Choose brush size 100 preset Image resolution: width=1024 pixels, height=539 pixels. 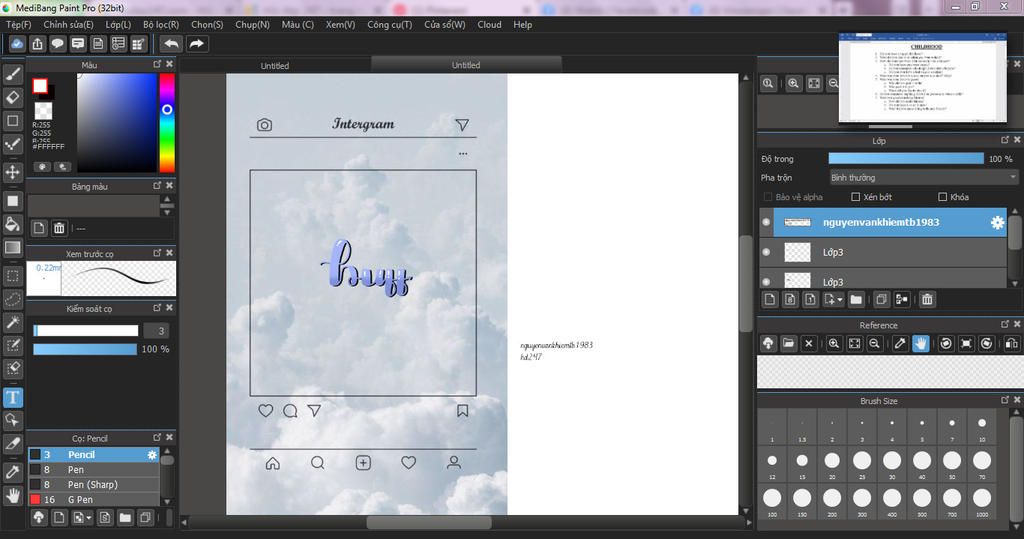[772, 502]
